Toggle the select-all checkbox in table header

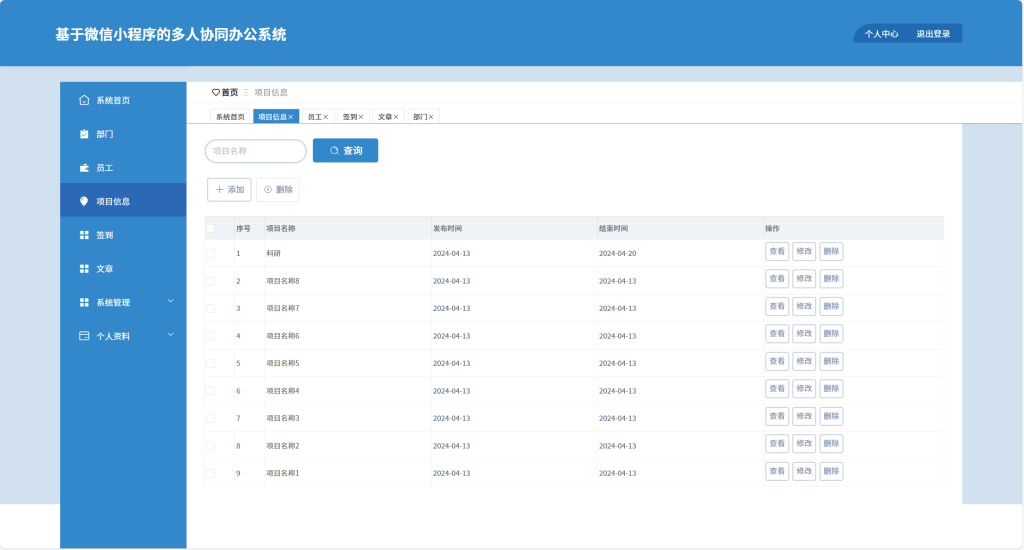click(x=210, y=229)
